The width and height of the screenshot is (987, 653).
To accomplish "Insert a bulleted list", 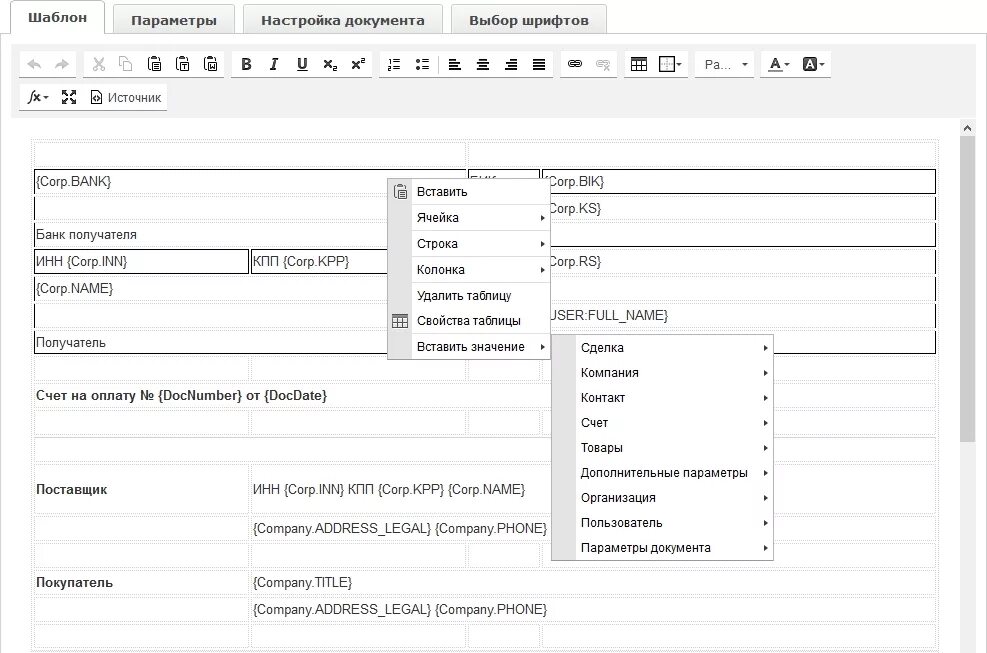I will click(422, 64).
